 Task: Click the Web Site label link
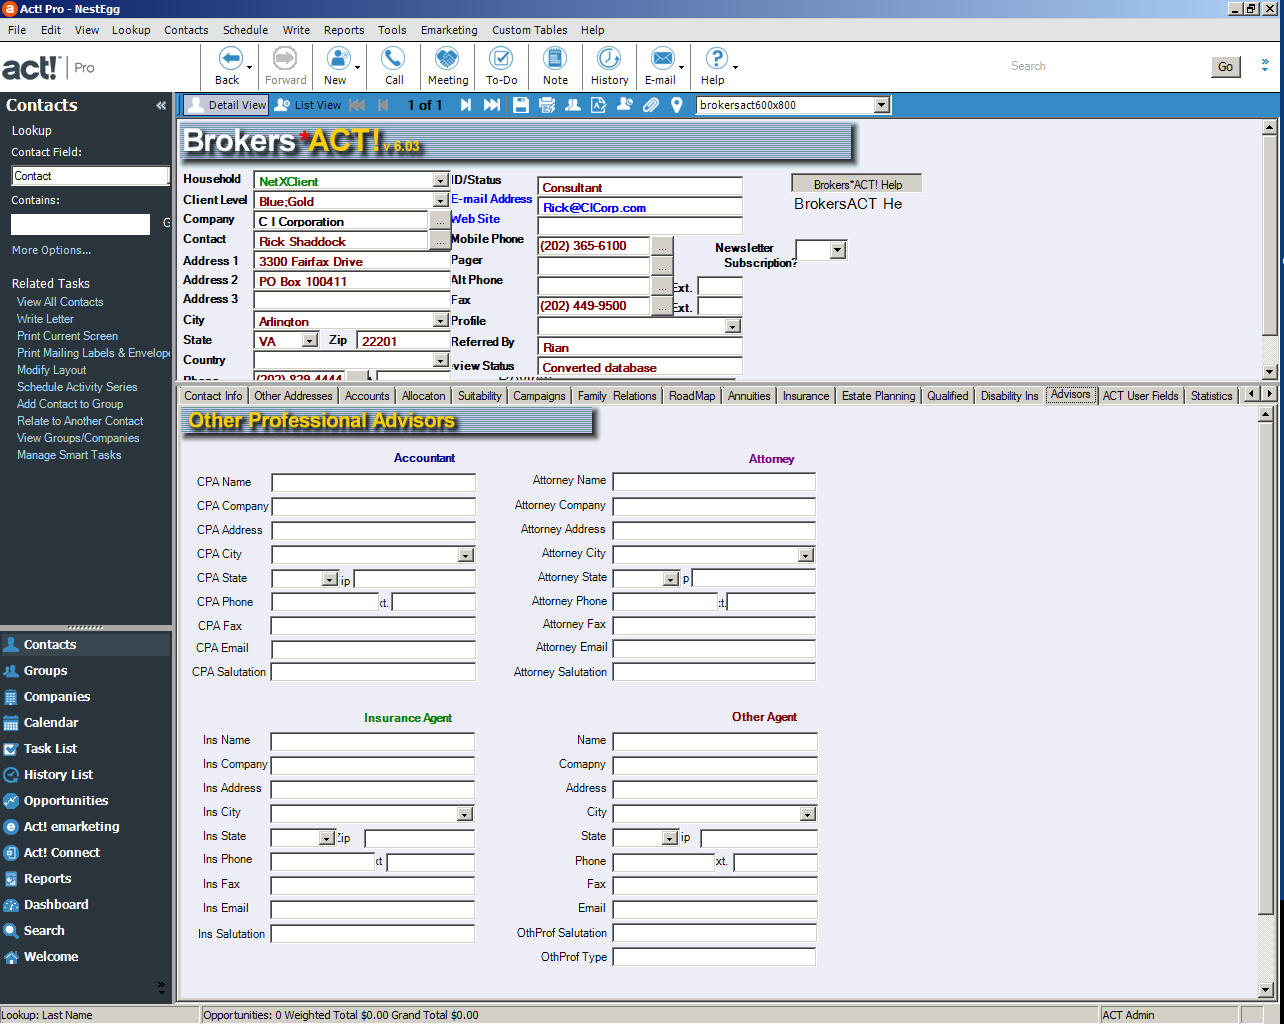tap(475, 219)
